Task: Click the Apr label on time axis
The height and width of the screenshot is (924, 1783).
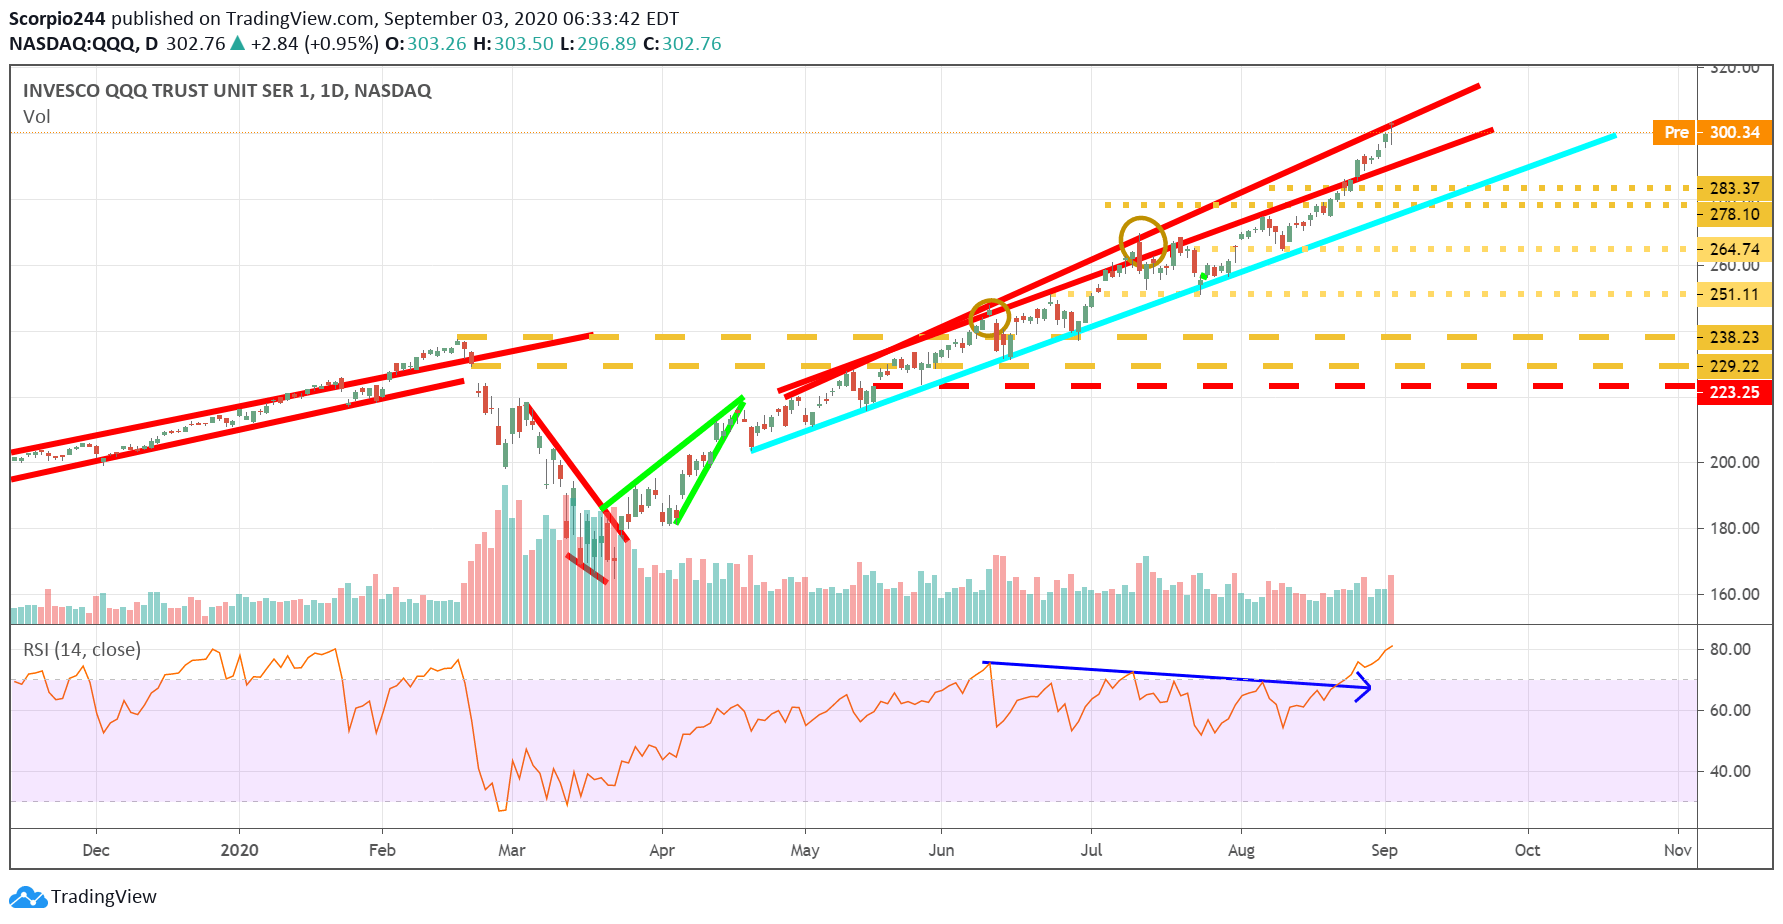Action: pos(661,851)
